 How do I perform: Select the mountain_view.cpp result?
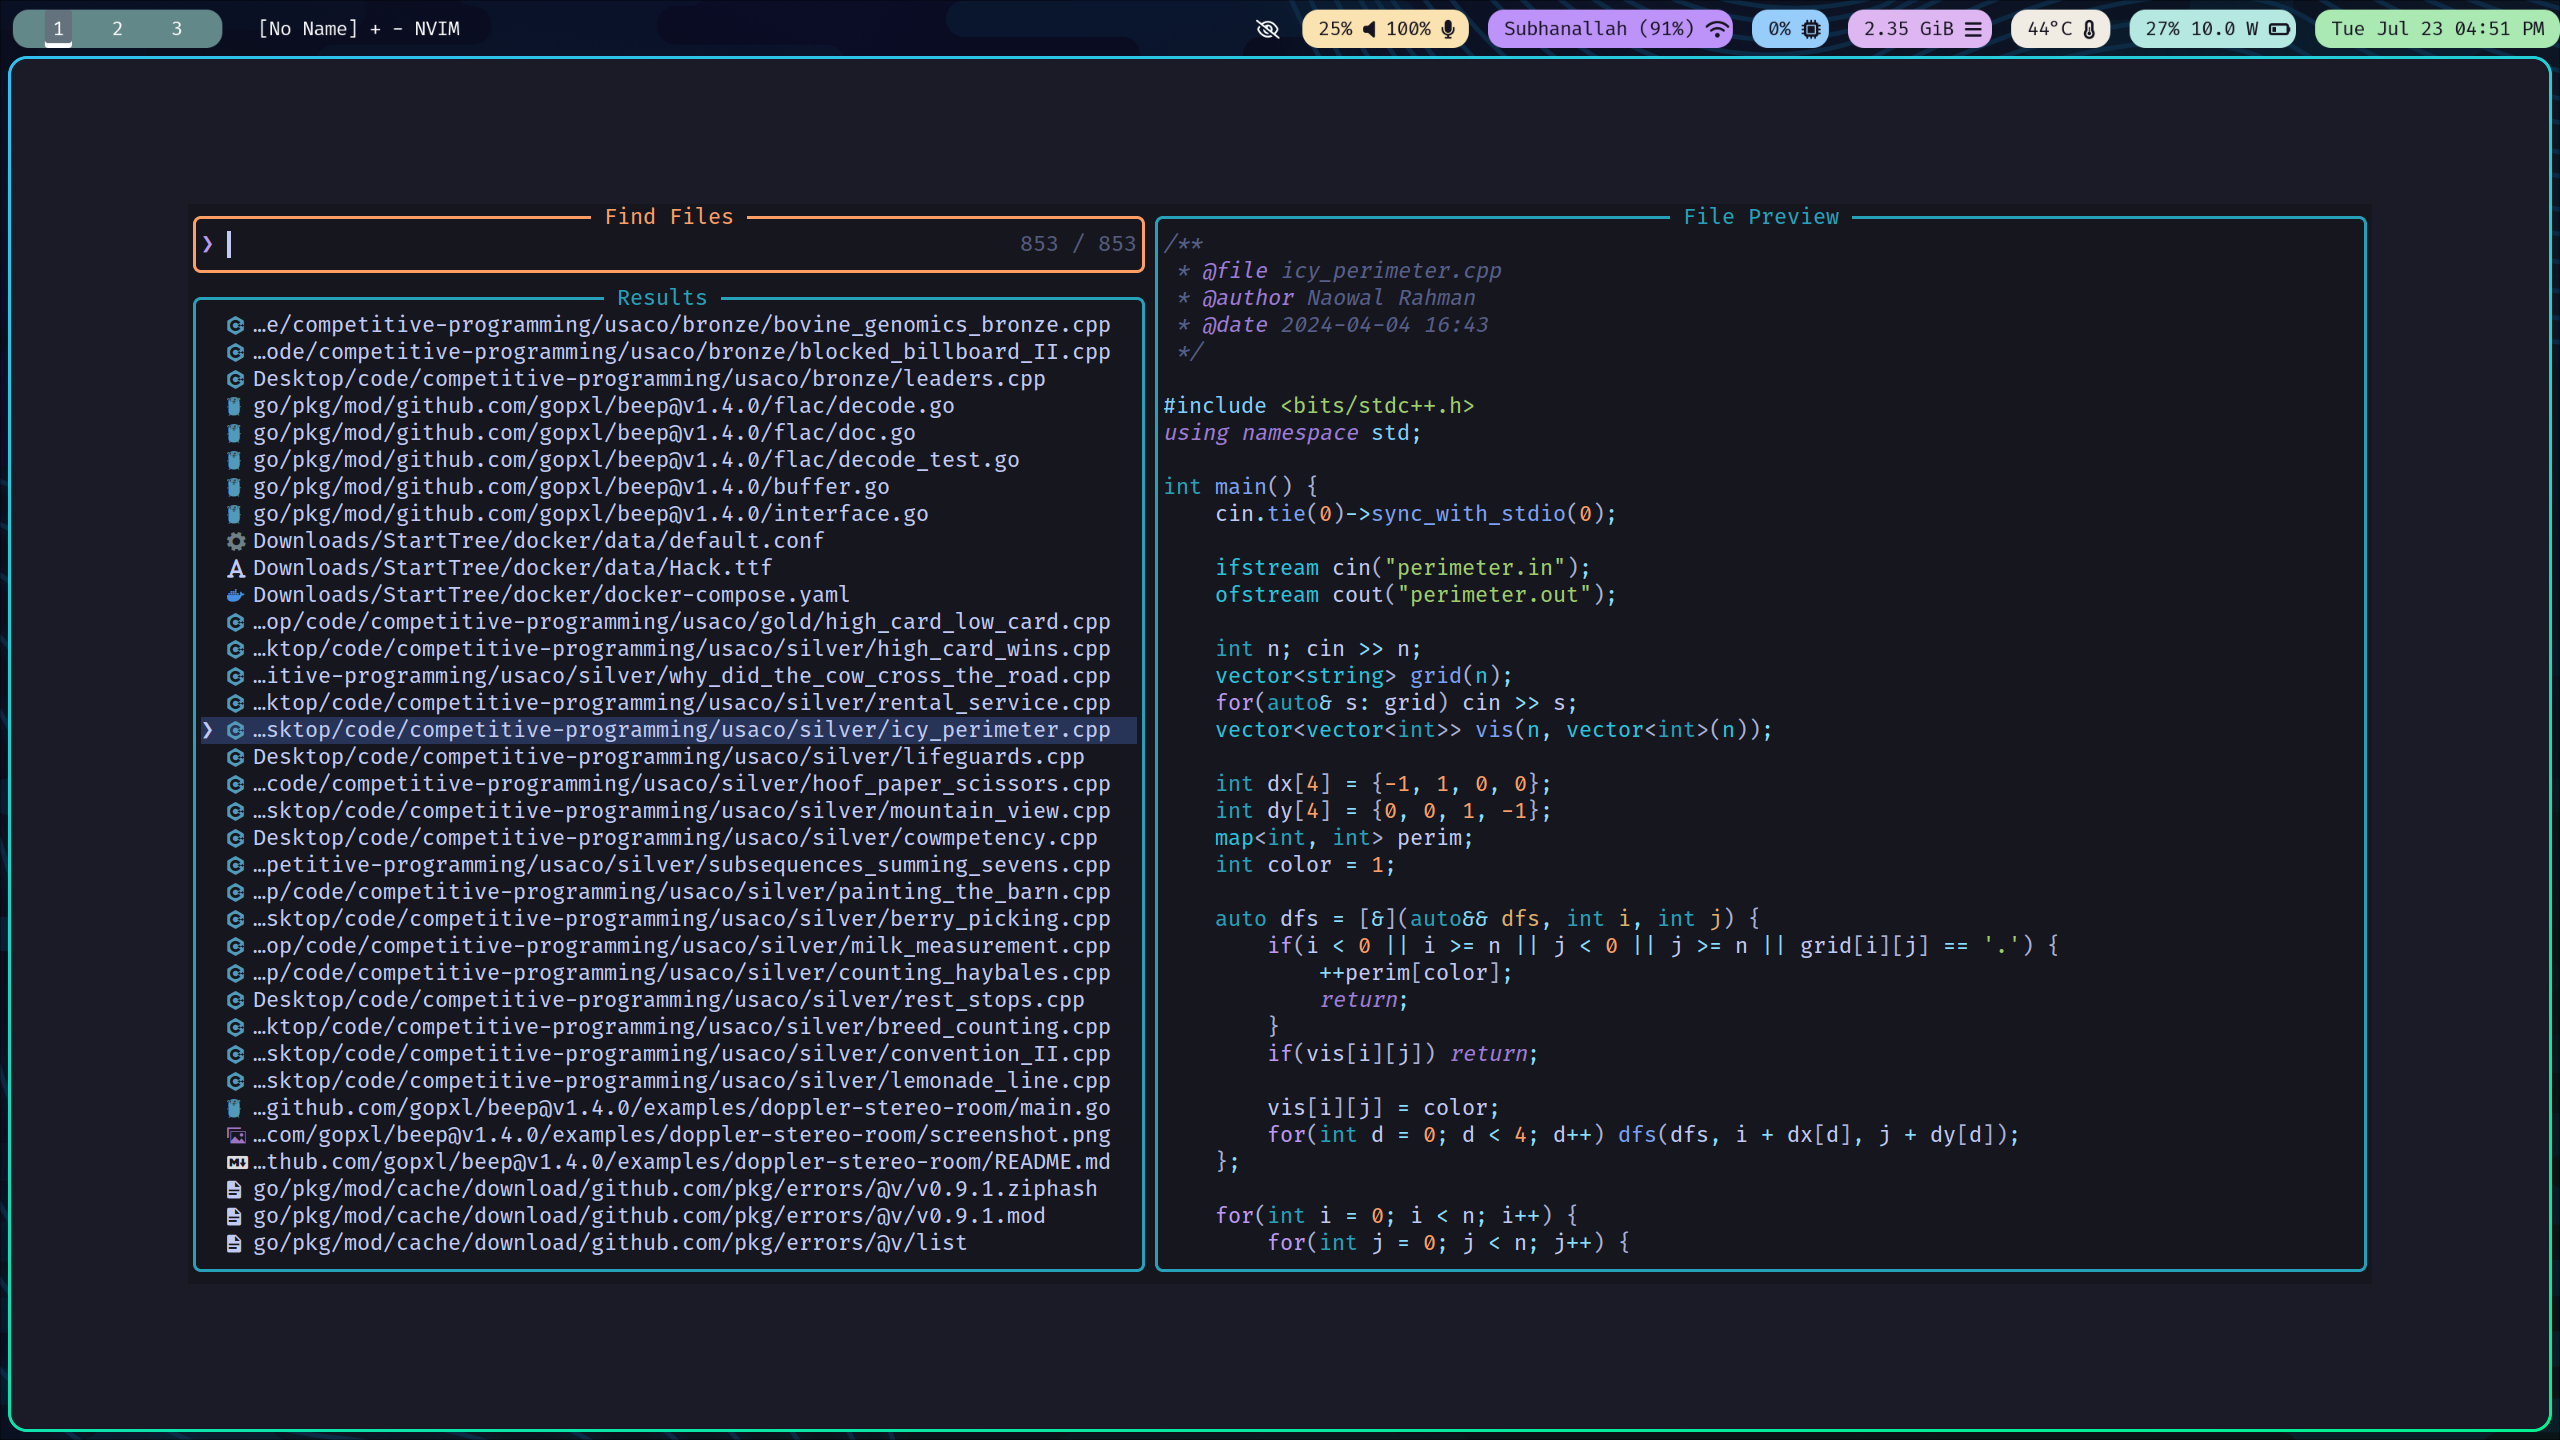(x=668, y=811)
